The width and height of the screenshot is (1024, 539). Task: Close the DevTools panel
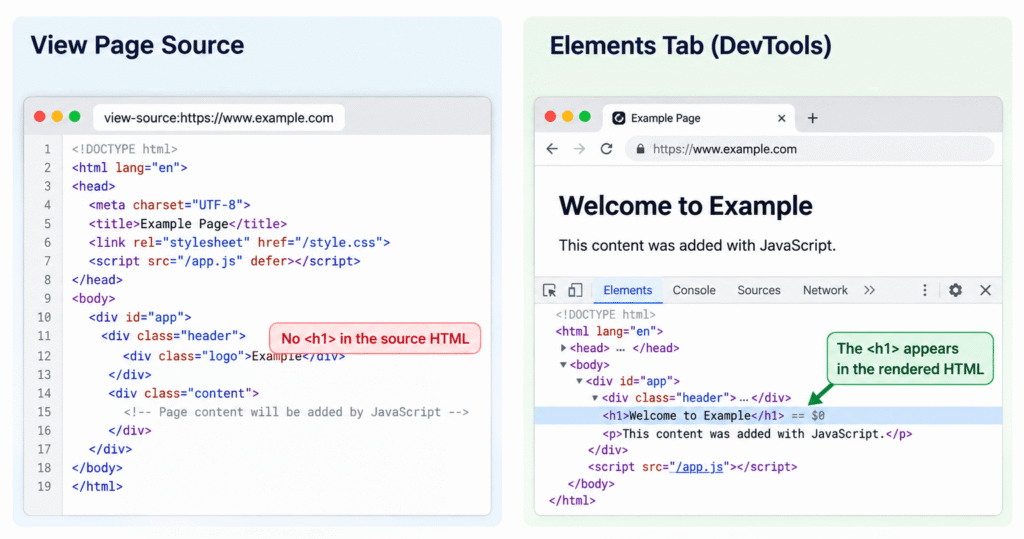(985, 290)
